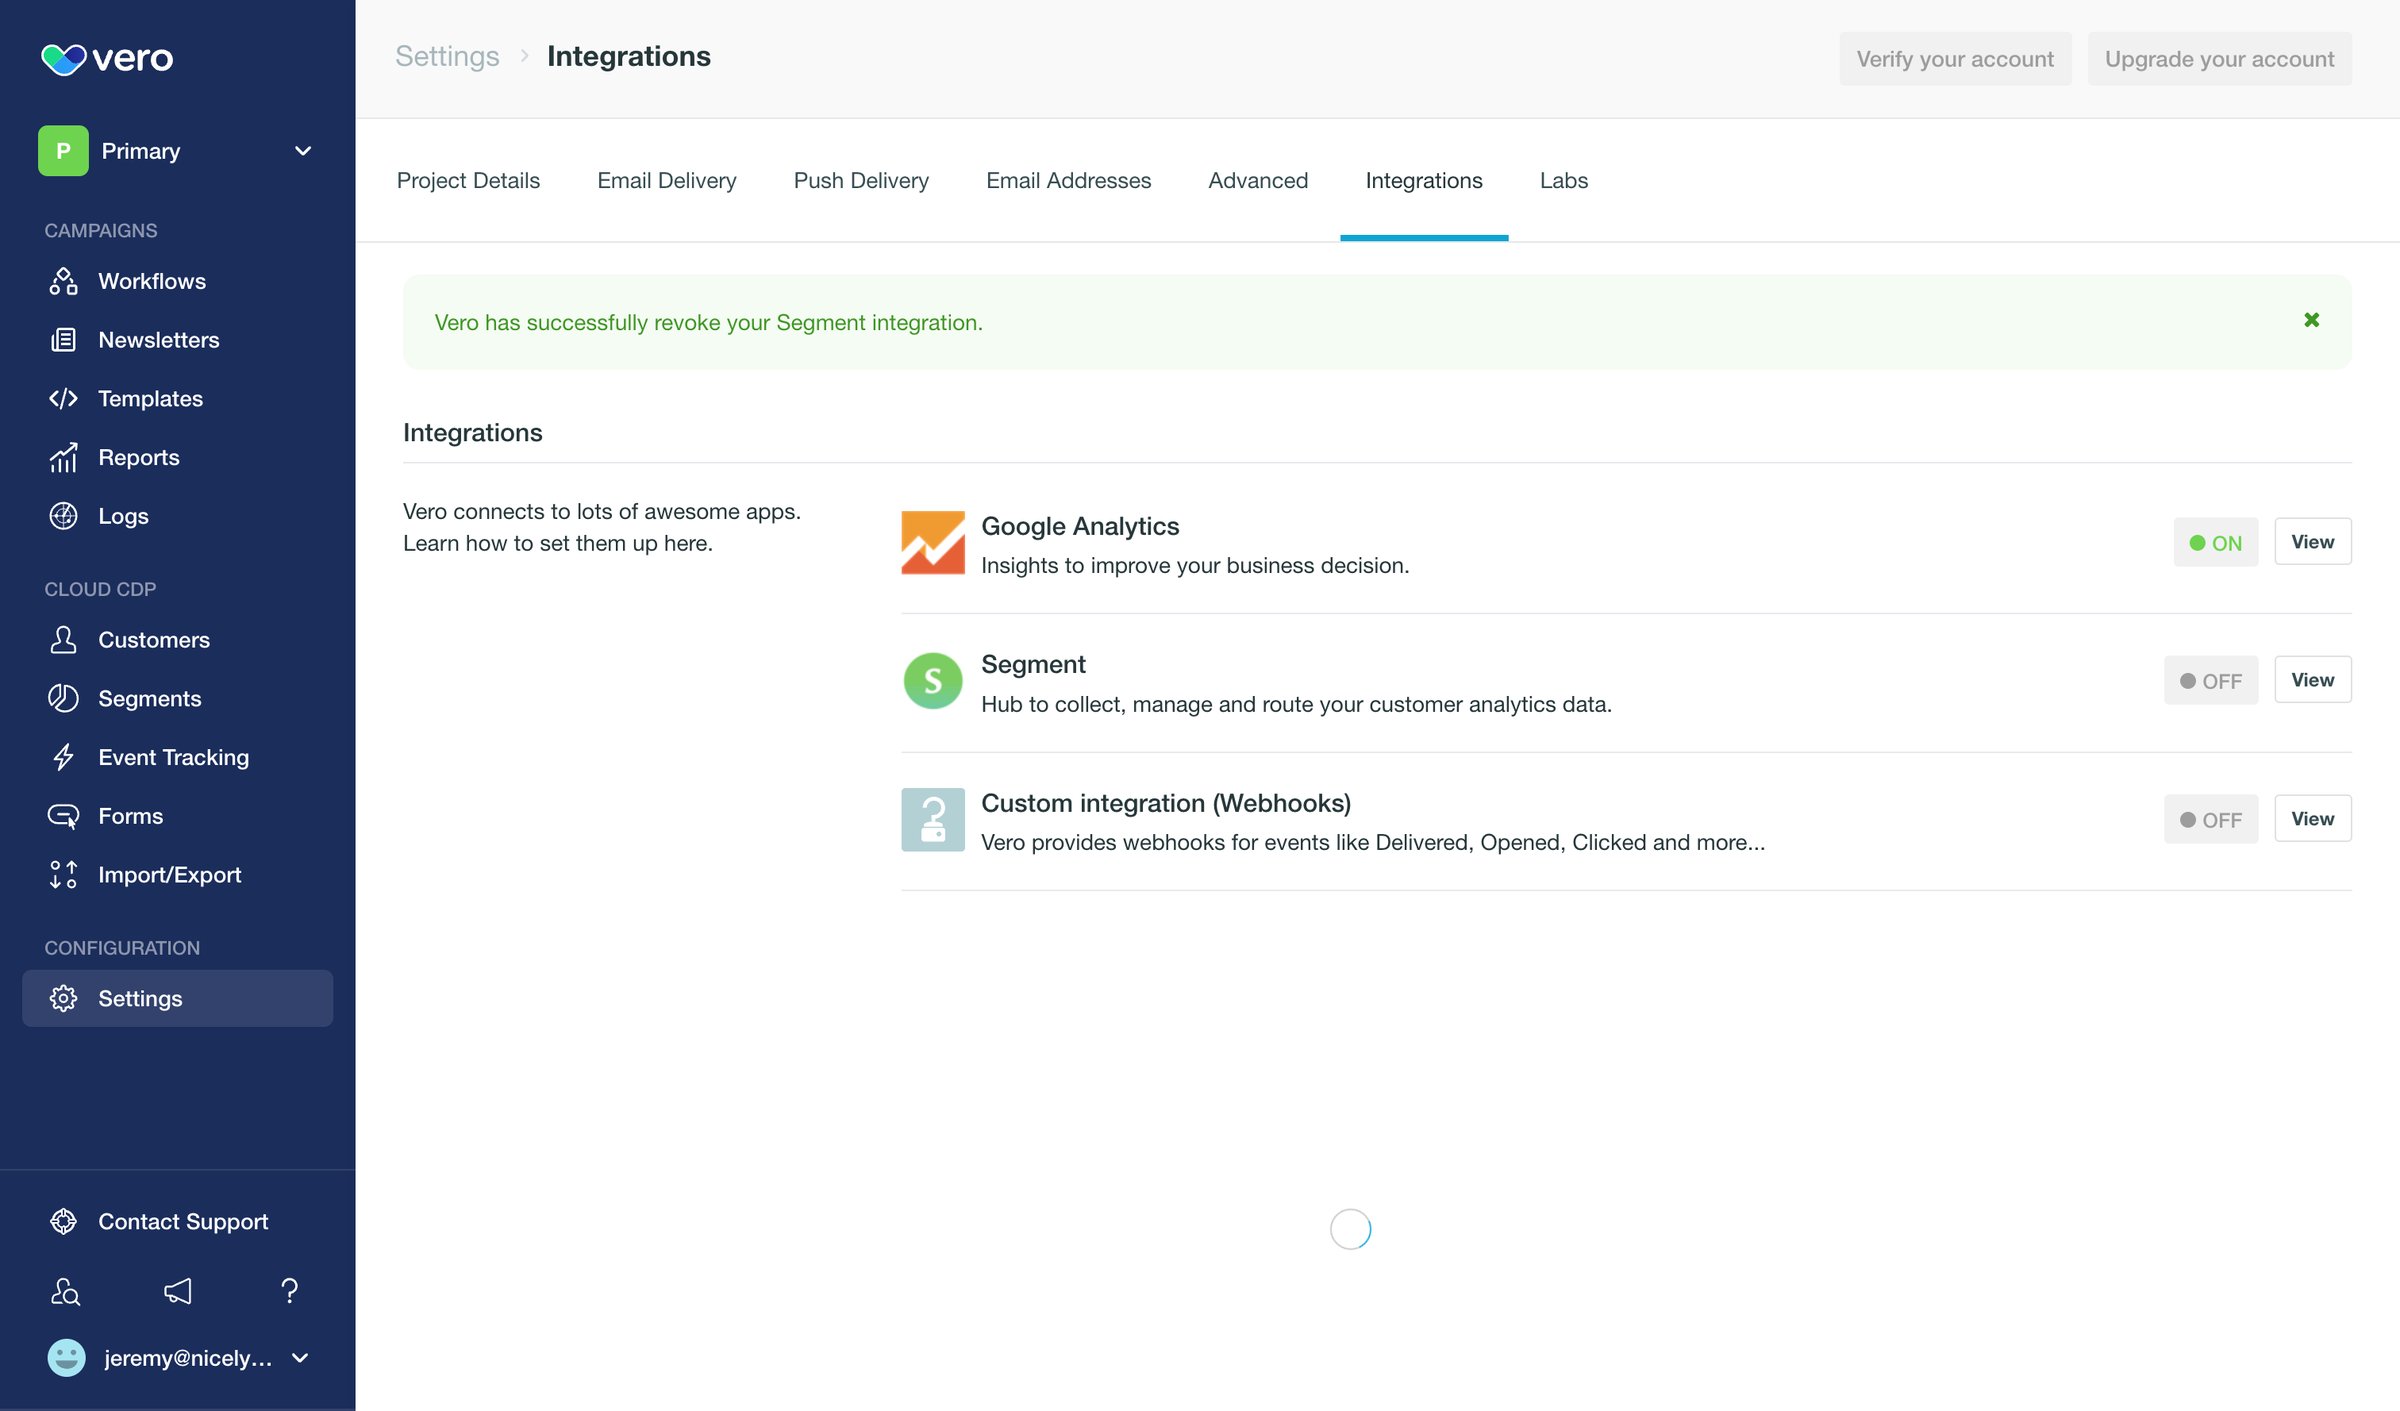This screenshot has height=1411, width=2400.
Task: Click the user search icon in sidebar footer
Action: (65, 1291)
